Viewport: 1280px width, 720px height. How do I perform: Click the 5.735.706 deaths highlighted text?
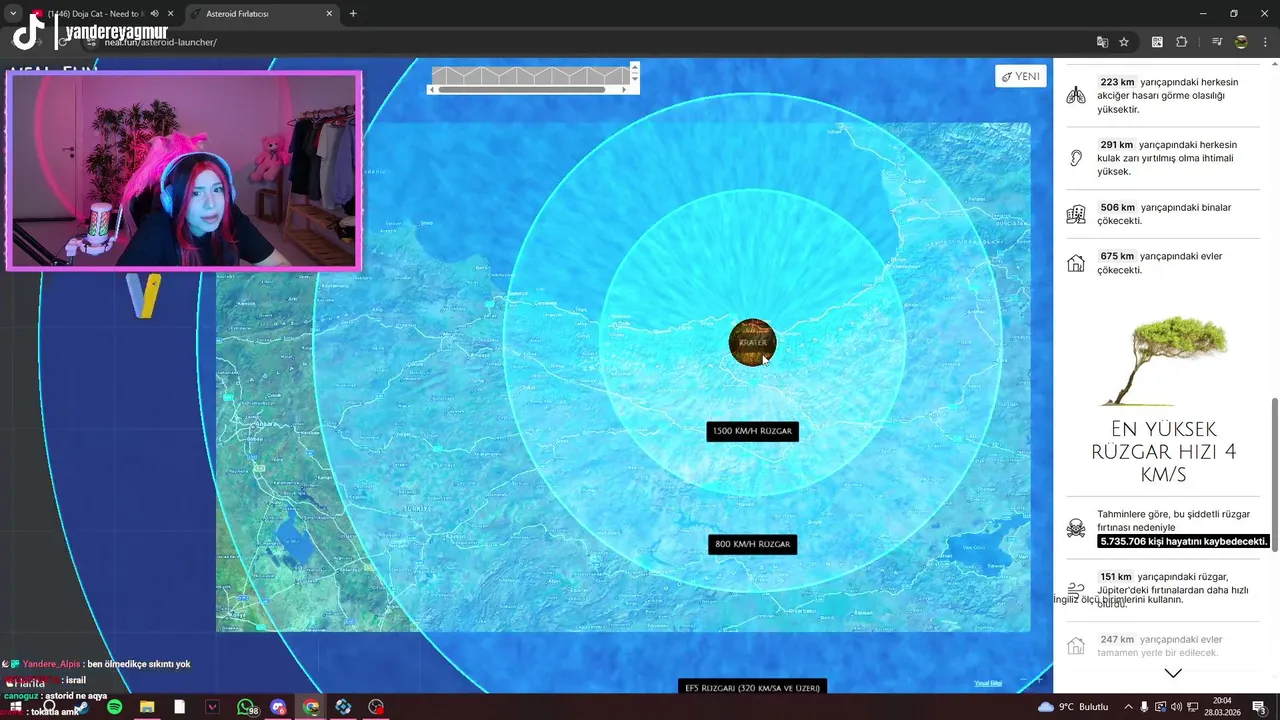(1183, 541)
